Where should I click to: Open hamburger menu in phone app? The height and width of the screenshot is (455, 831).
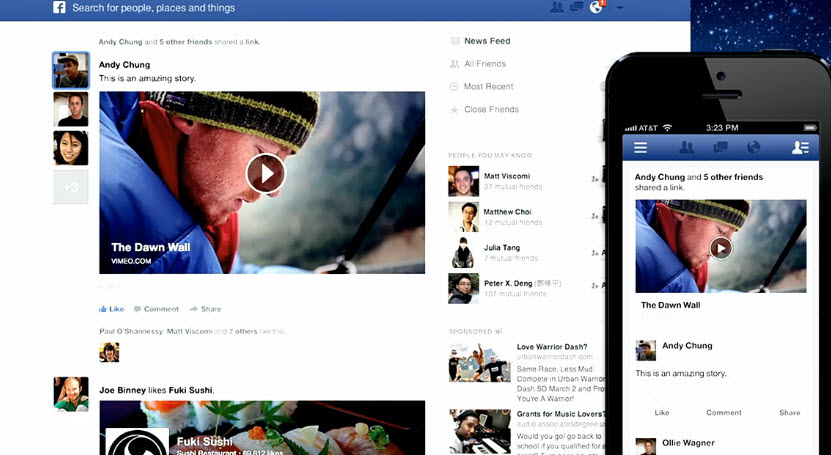[640, 147]
